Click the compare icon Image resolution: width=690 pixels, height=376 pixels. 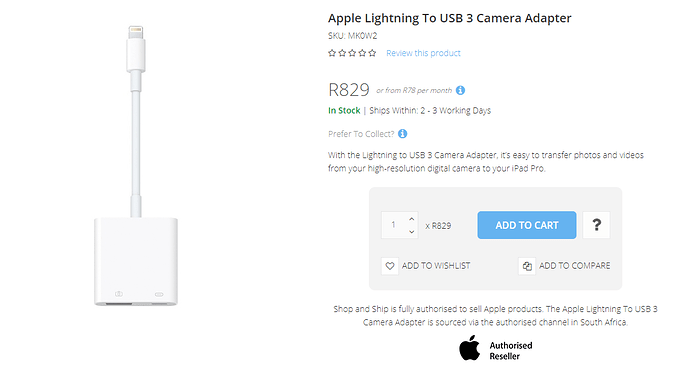[527, 266]
